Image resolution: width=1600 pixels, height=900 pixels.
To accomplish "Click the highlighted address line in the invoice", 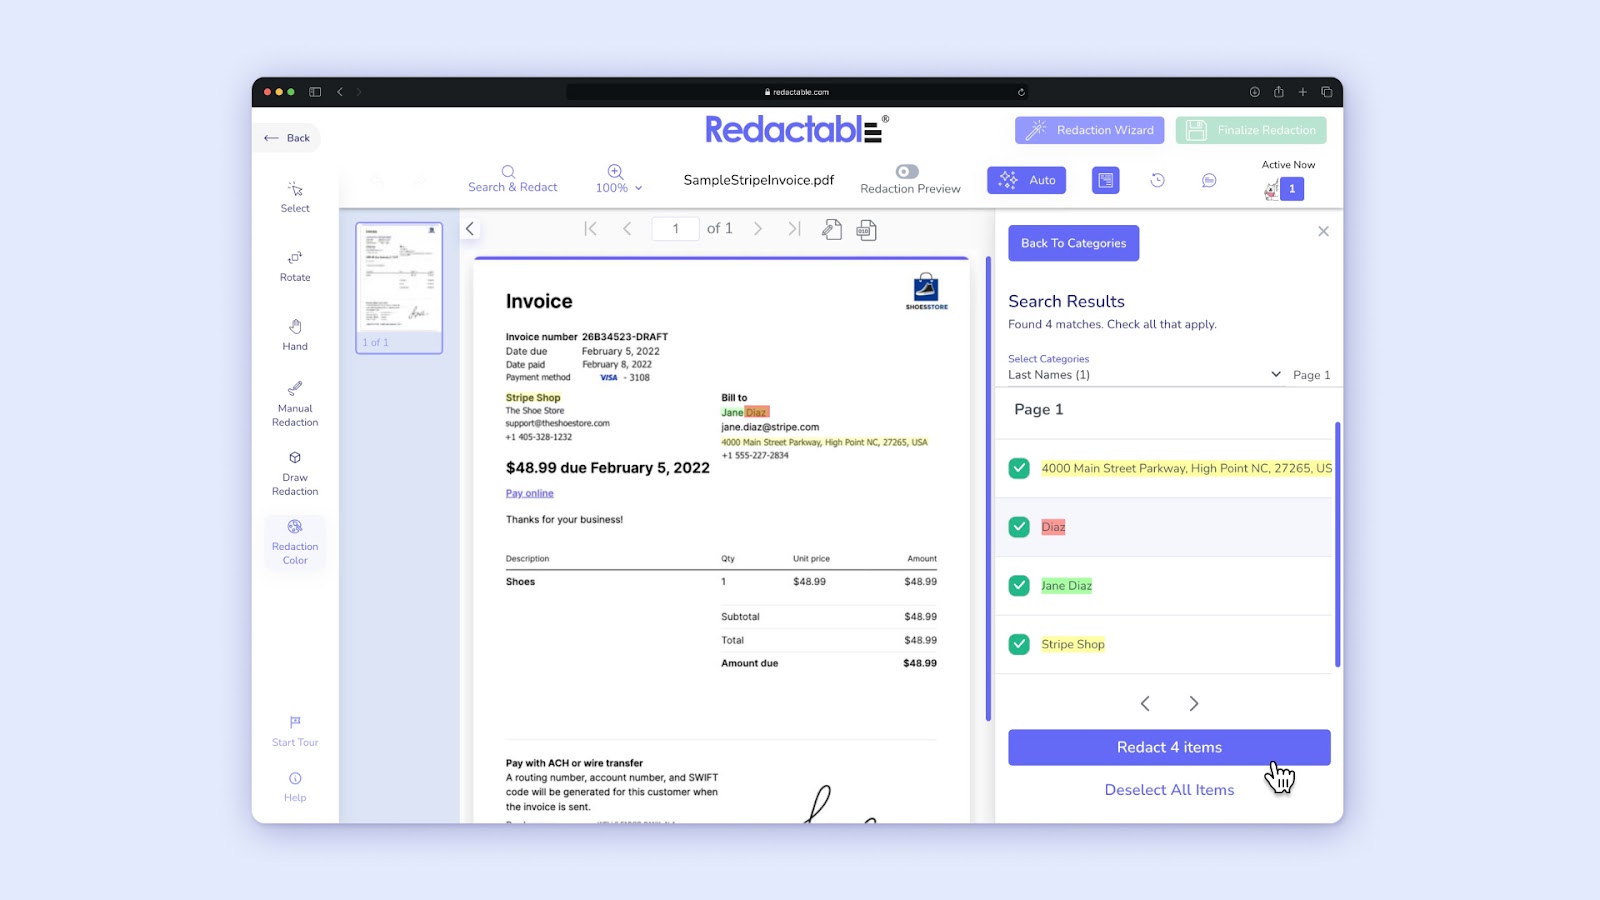I will point(824,442).
